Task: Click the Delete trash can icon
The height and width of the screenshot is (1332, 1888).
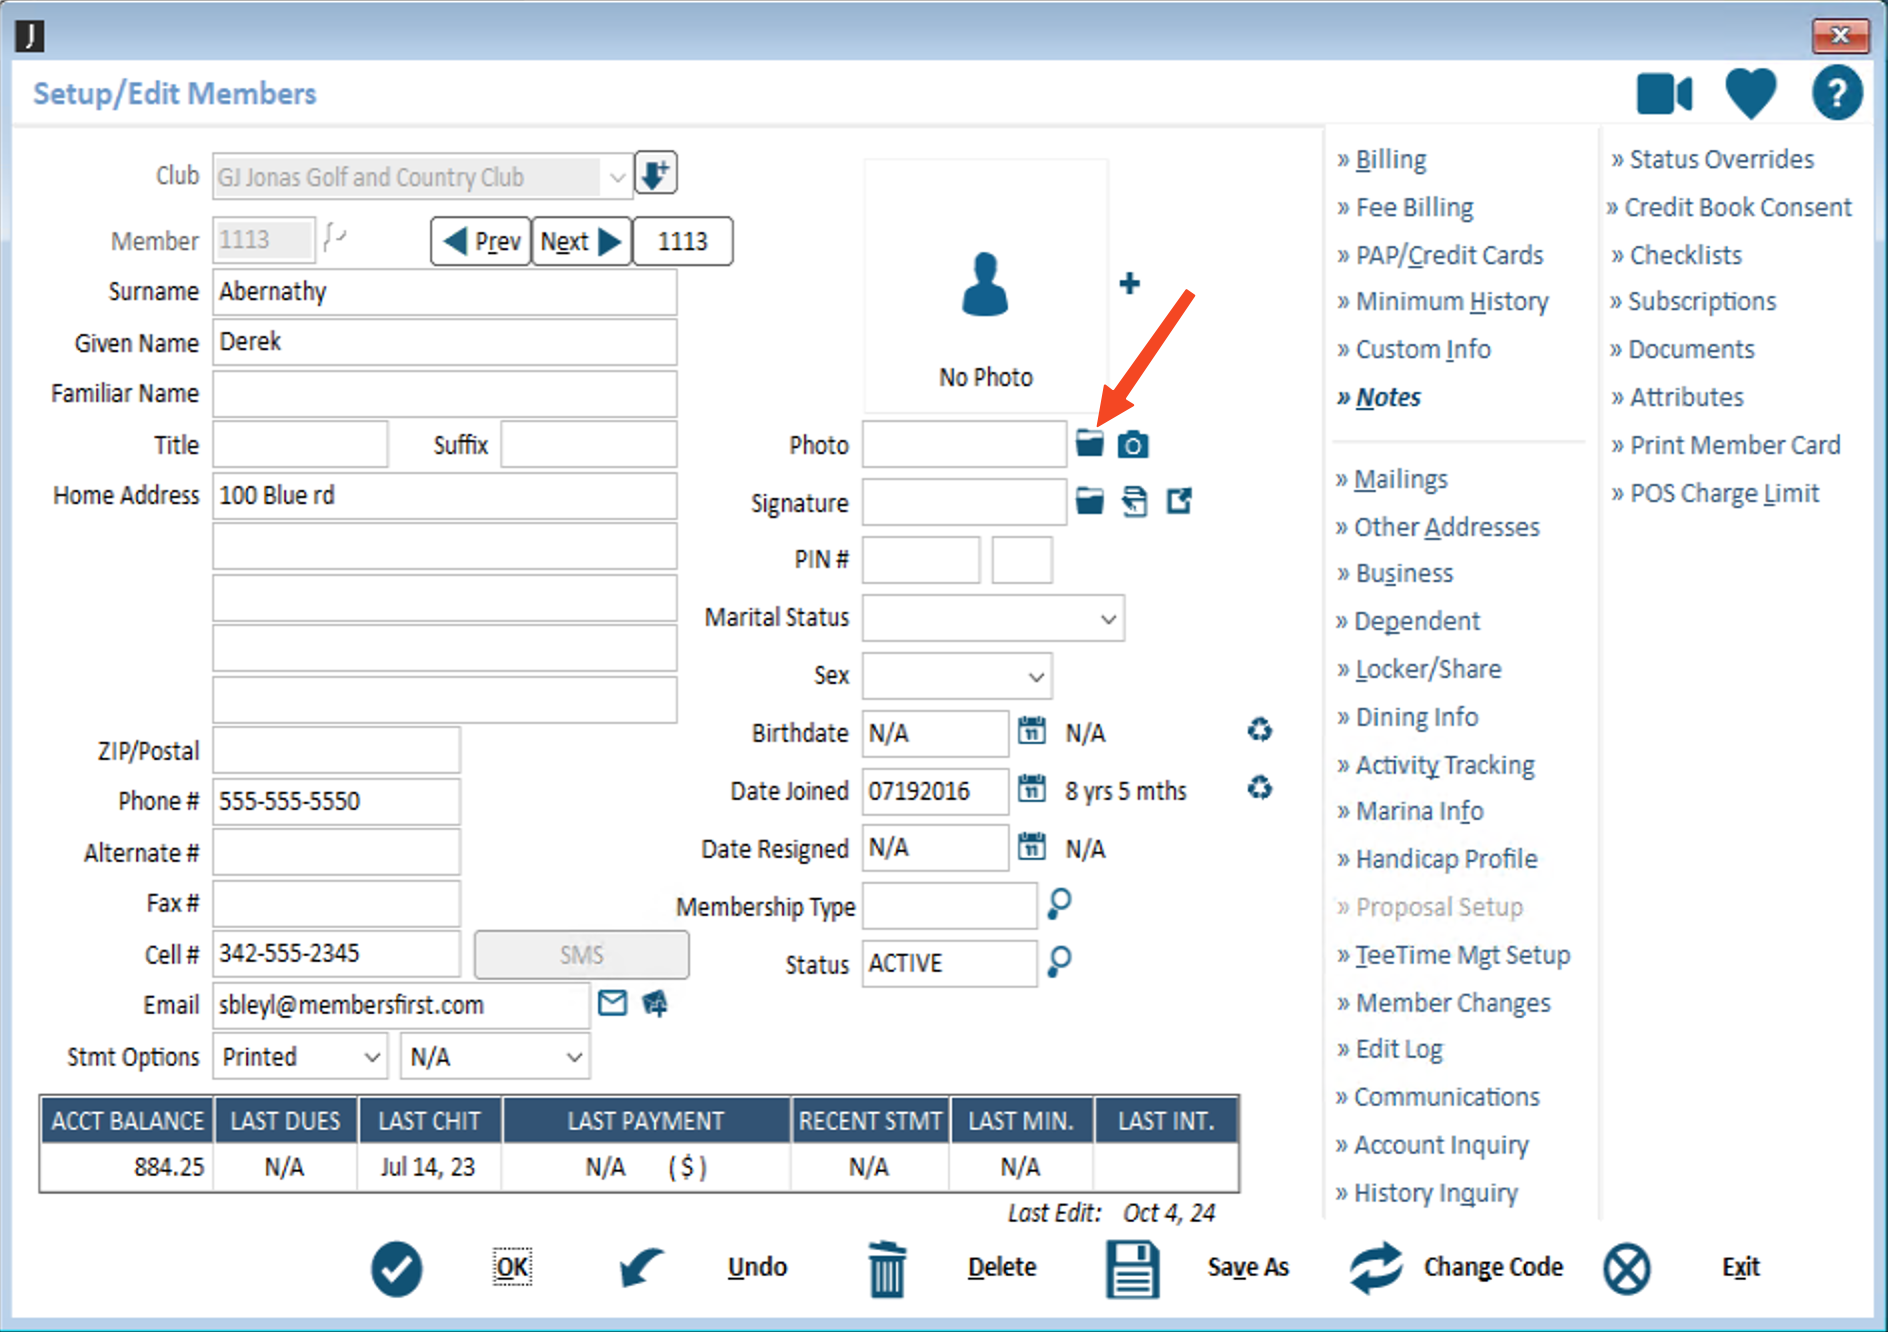Action: pyautogui.click(x=886, y=1269)
